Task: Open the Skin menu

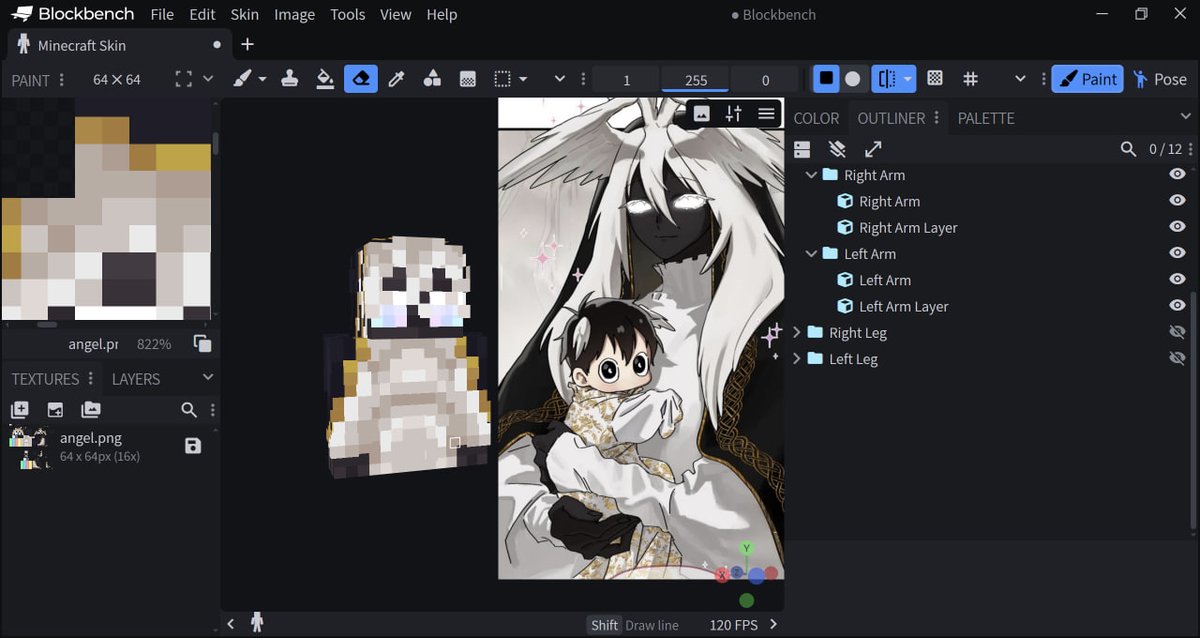Action: point(244,14)
